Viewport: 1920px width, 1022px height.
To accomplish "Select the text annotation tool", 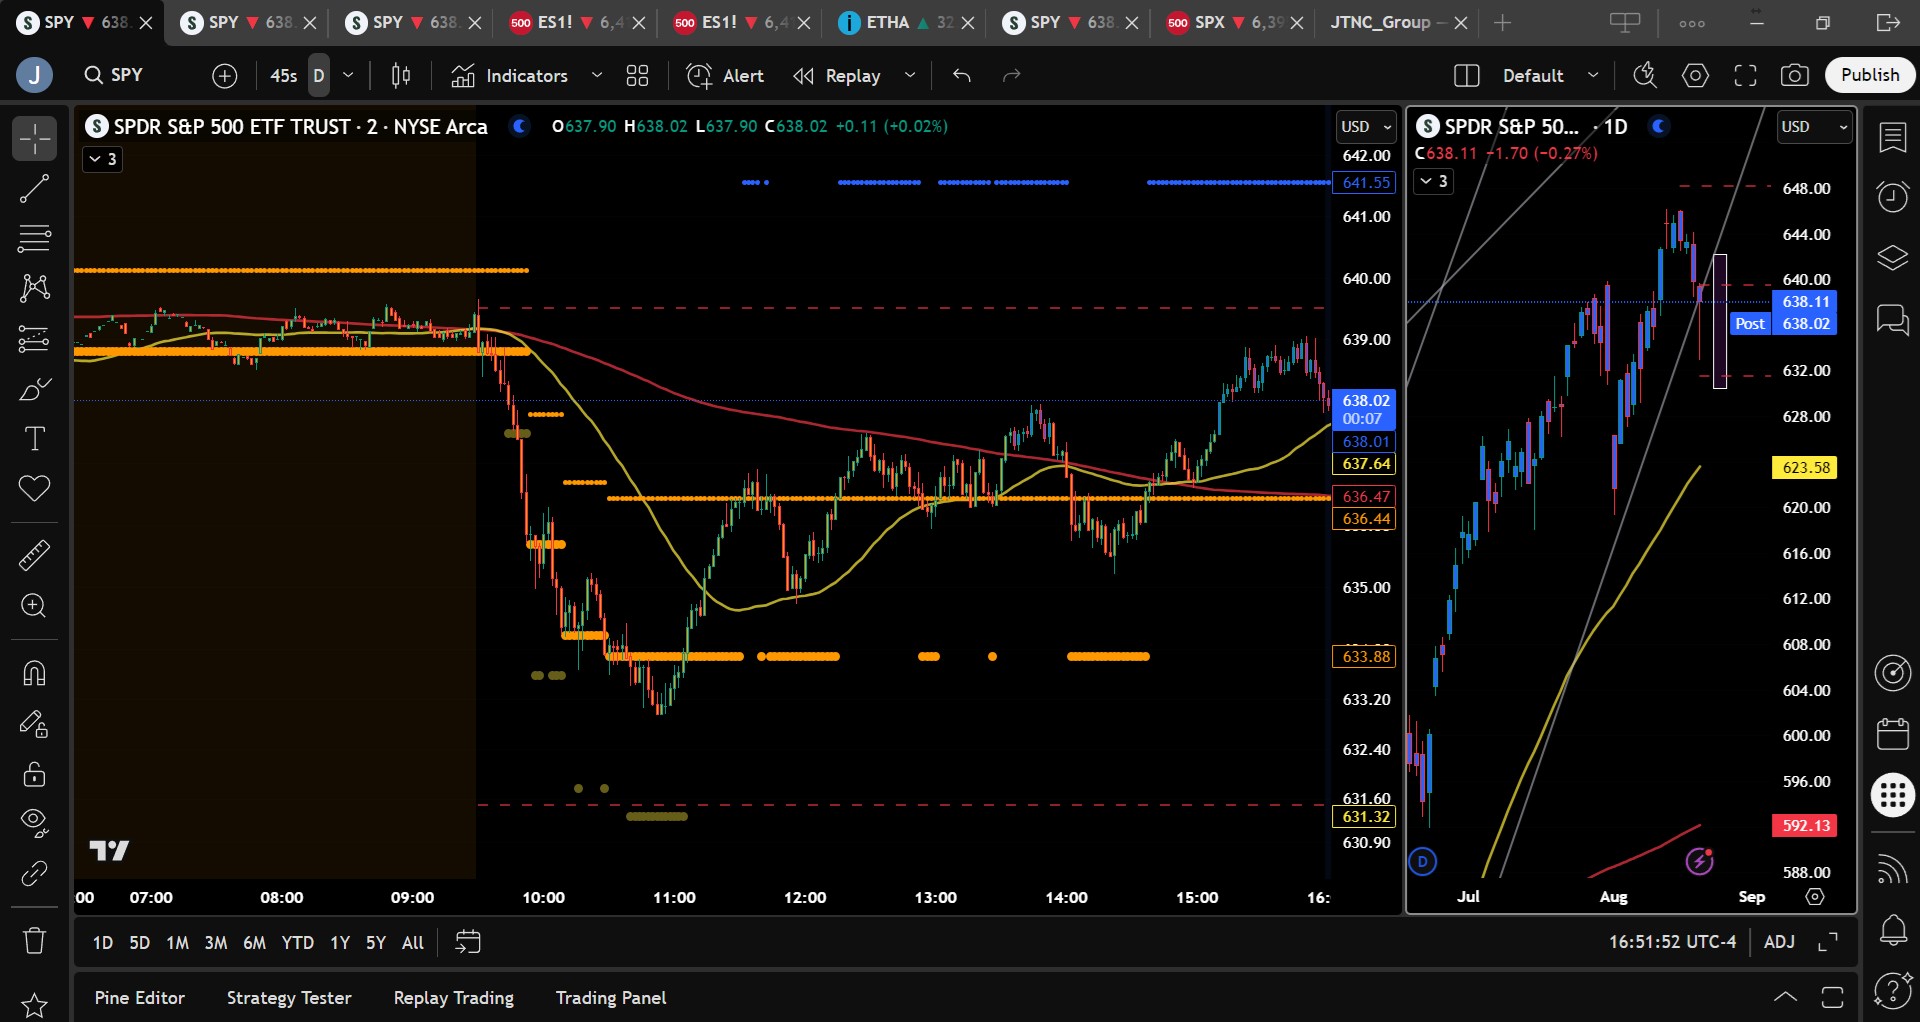I will click(x=34, y=438).
